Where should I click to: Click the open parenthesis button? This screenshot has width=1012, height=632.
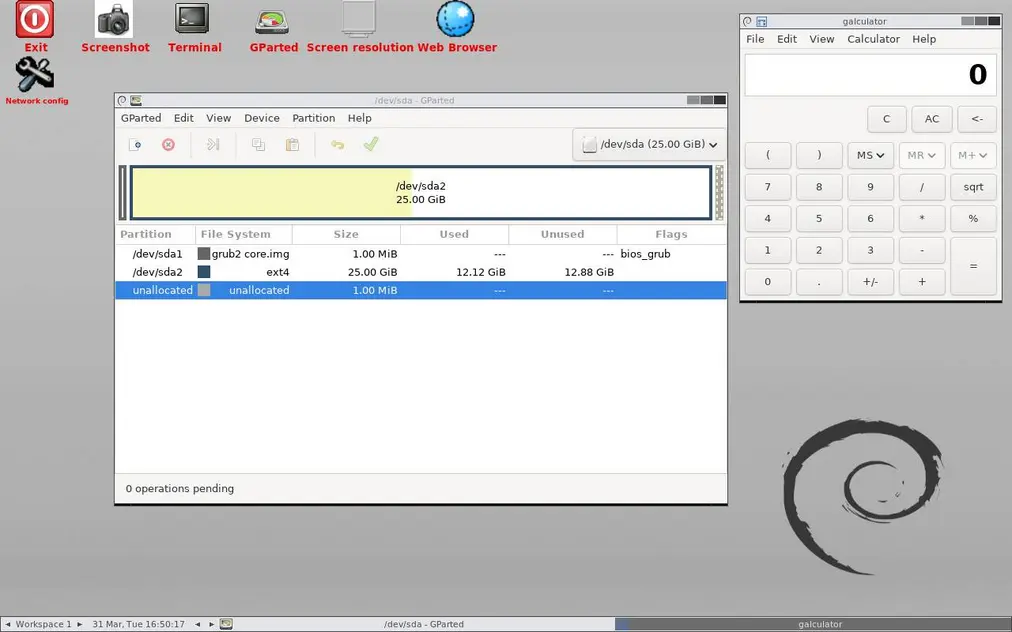(x=767, y=156)
